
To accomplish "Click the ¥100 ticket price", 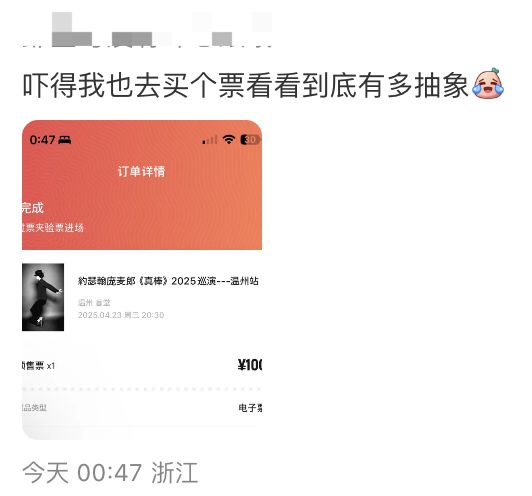I will (x=250, y=365).
